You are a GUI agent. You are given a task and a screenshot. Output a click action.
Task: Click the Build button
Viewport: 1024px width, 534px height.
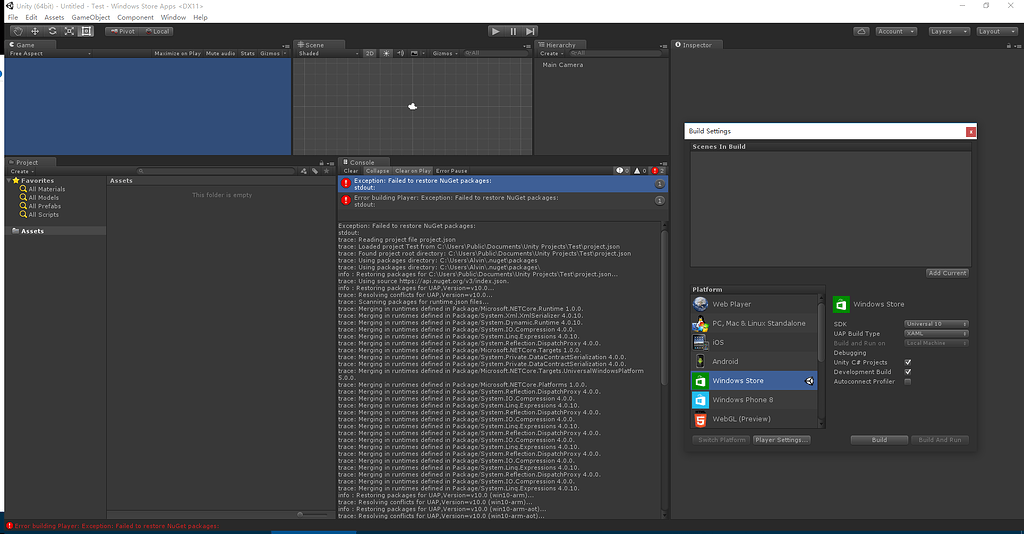coord(879,440)
